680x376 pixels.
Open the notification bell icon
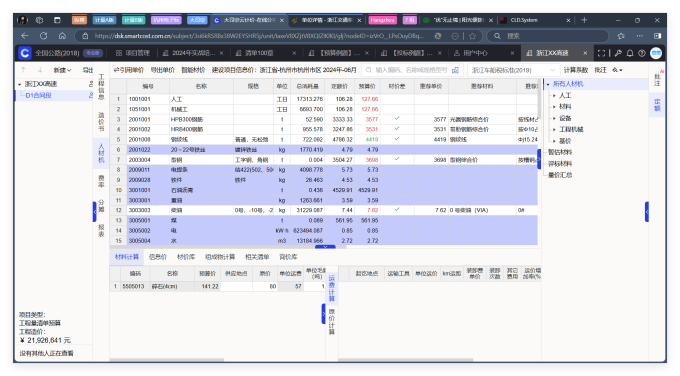point(630,53)
